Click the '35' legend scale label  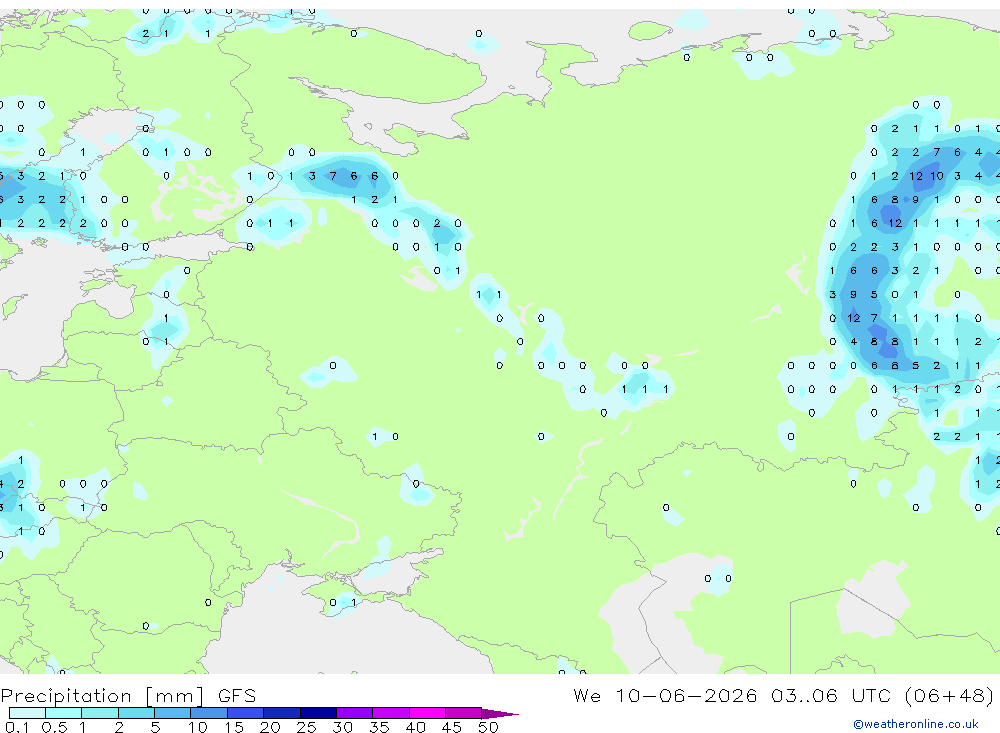click(379, 727)
